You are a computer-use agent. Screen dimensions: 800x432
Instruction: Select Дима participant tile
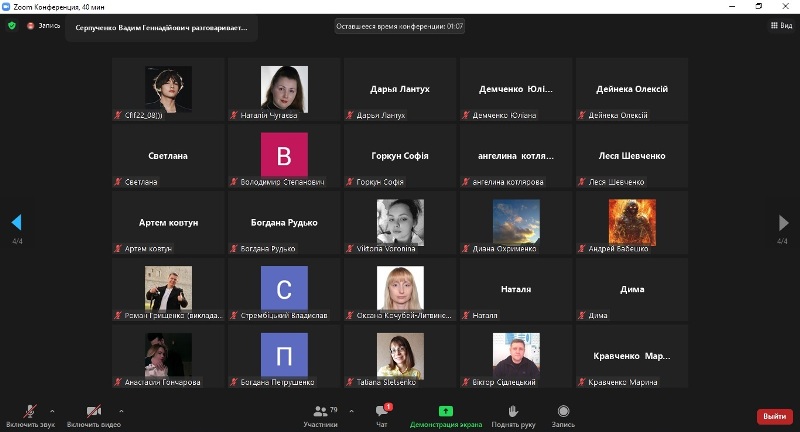pyautogui.click(x=632, y=290)
